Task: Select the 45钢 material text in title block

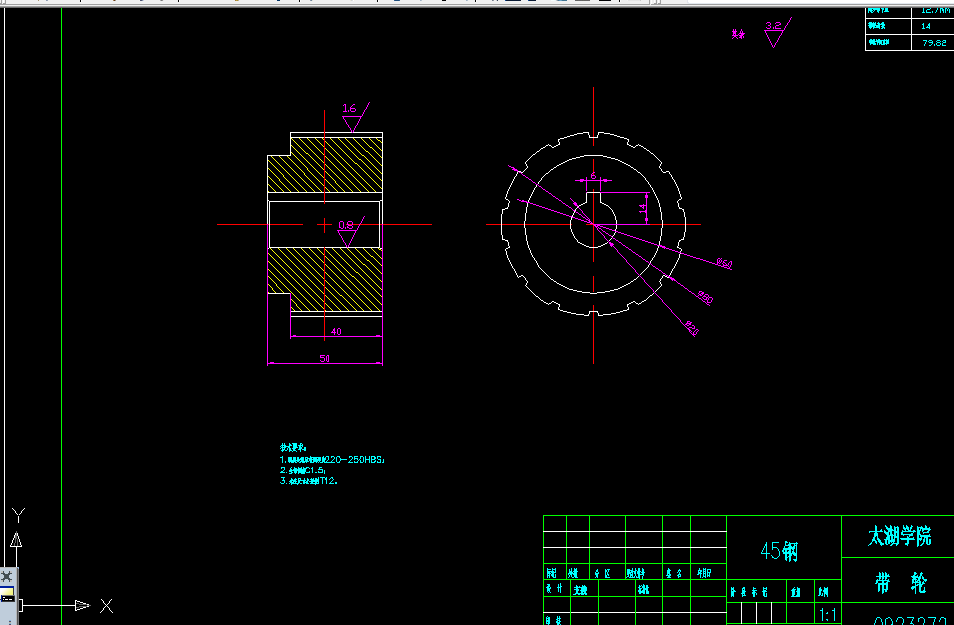Action: click(779, 551)
